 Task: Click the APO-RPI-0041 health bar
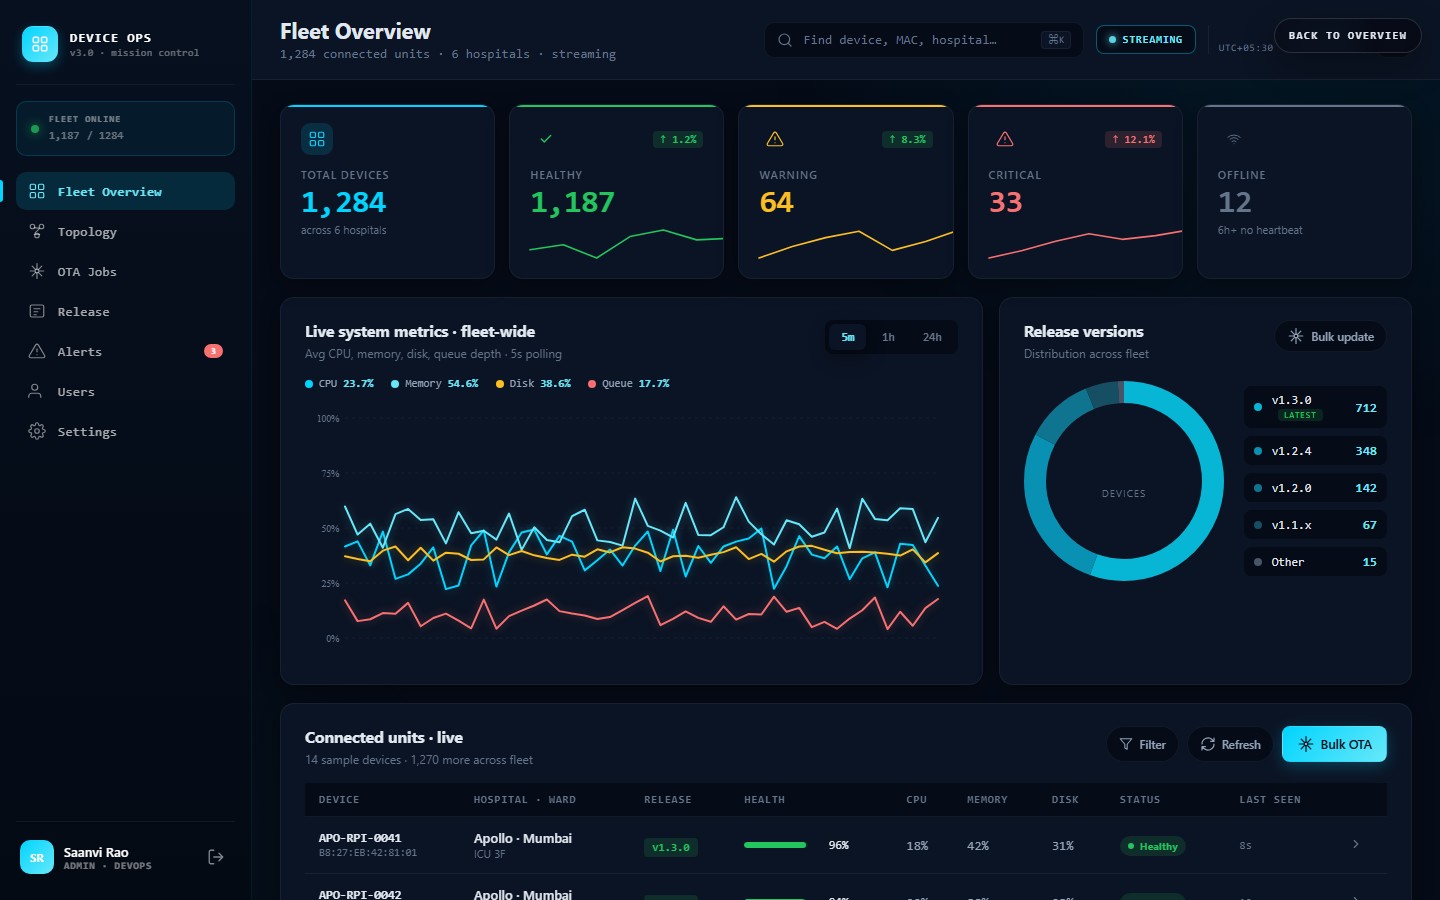pyautogui.click(x=775, y=845)
